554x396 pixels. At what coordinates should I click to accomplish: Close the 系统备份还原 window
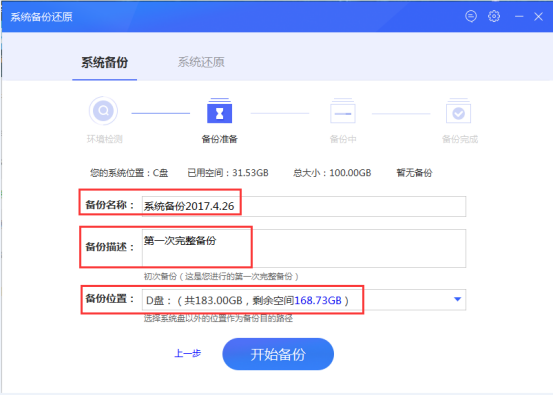[538, 16]
